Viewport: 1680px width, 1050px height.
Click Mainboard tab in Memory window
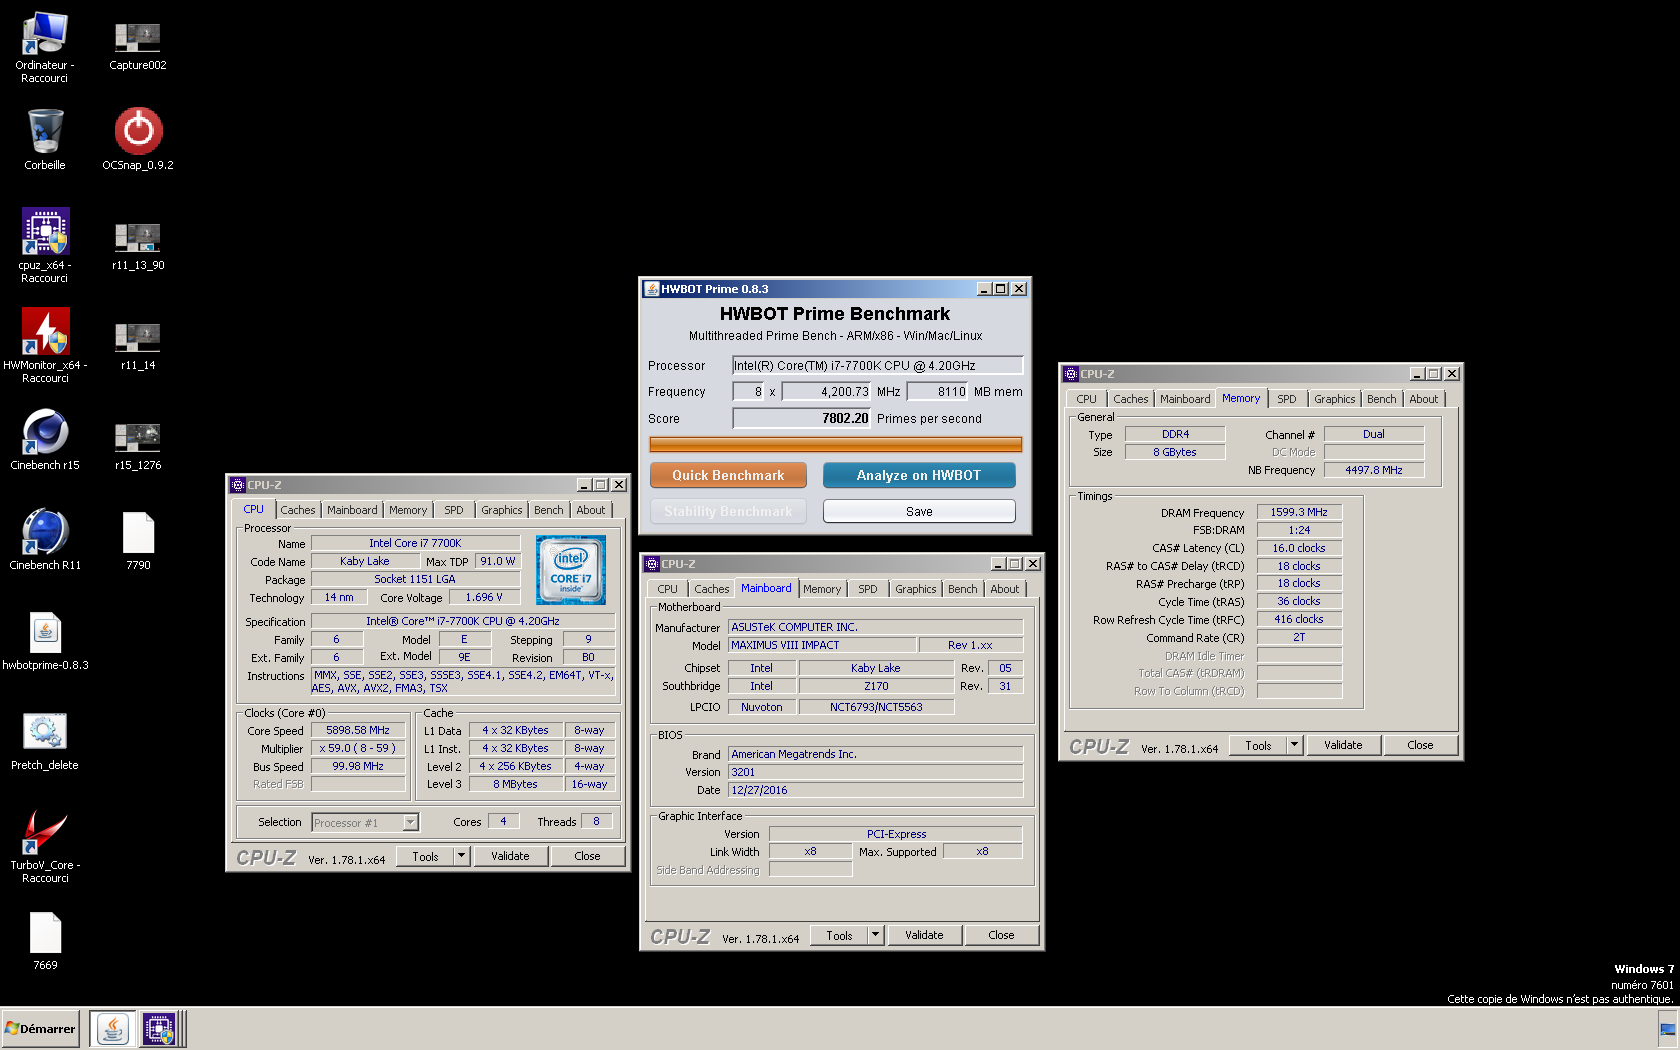coord(1185,399)
